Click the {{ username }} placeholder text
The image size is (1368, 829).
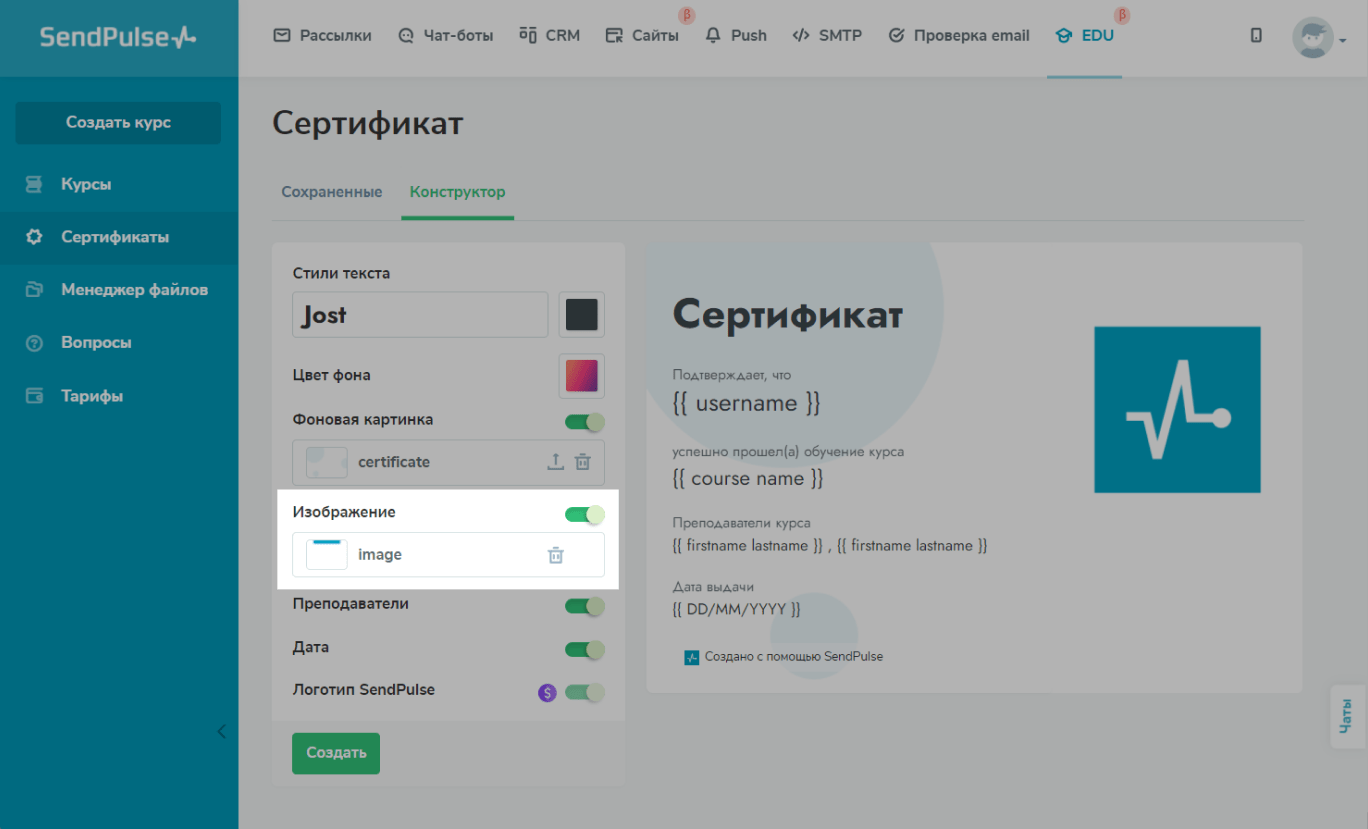[747, 404]
